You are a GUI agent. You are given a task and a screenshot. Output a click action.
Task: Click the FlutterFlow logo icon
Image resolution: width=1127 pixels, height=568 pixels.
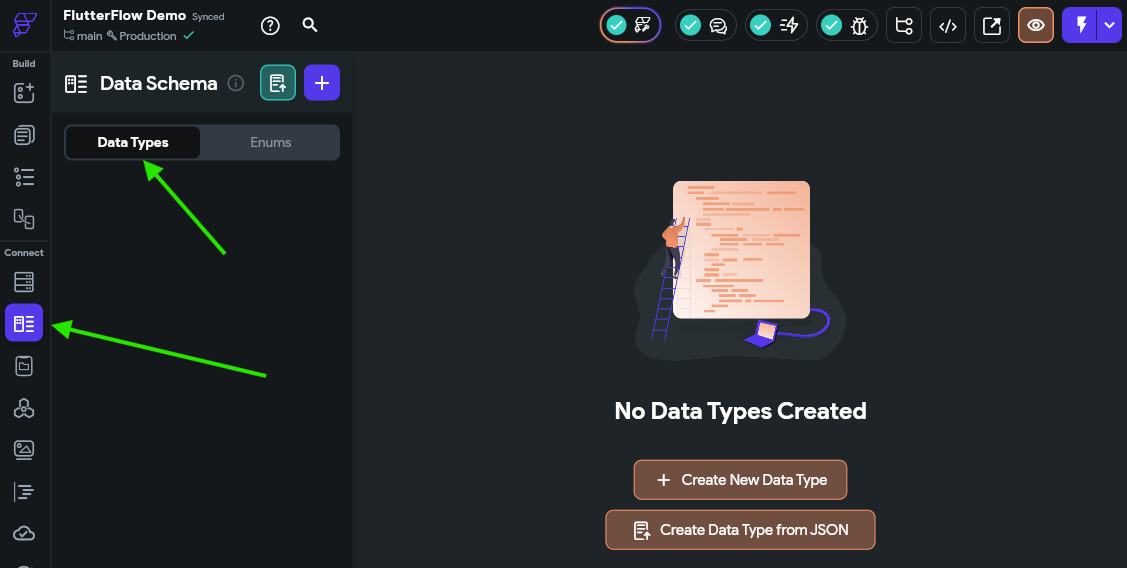point(24,24)
